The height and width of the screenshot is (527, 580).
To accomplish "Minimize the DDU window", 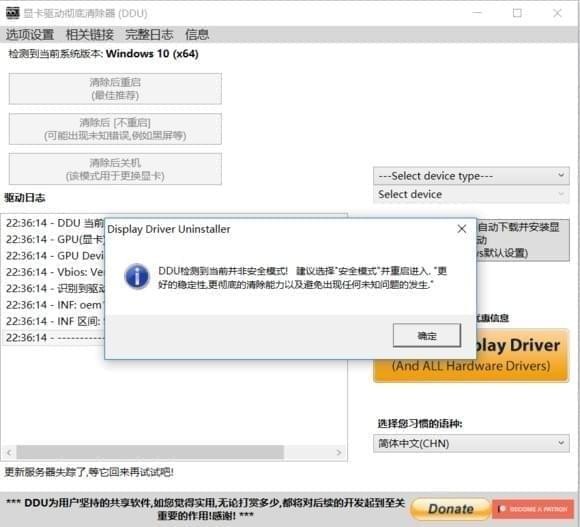I will pos(477,13).
